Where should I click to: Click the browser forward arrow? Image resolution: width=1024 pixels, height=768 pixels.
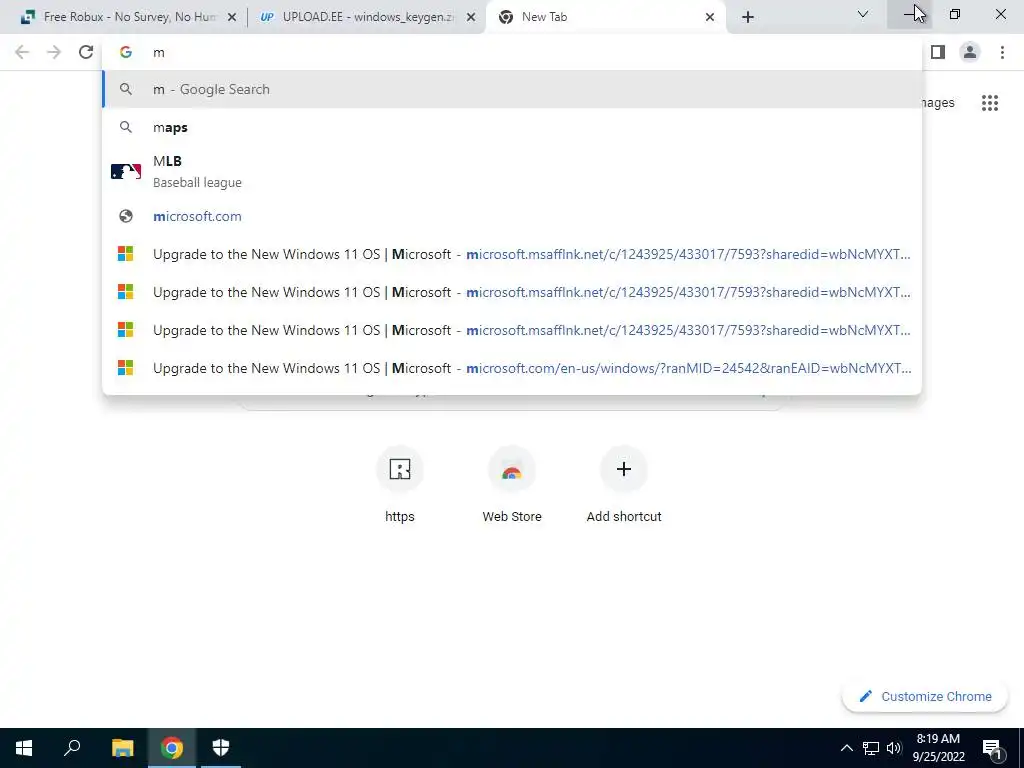(x=54, y=52)
